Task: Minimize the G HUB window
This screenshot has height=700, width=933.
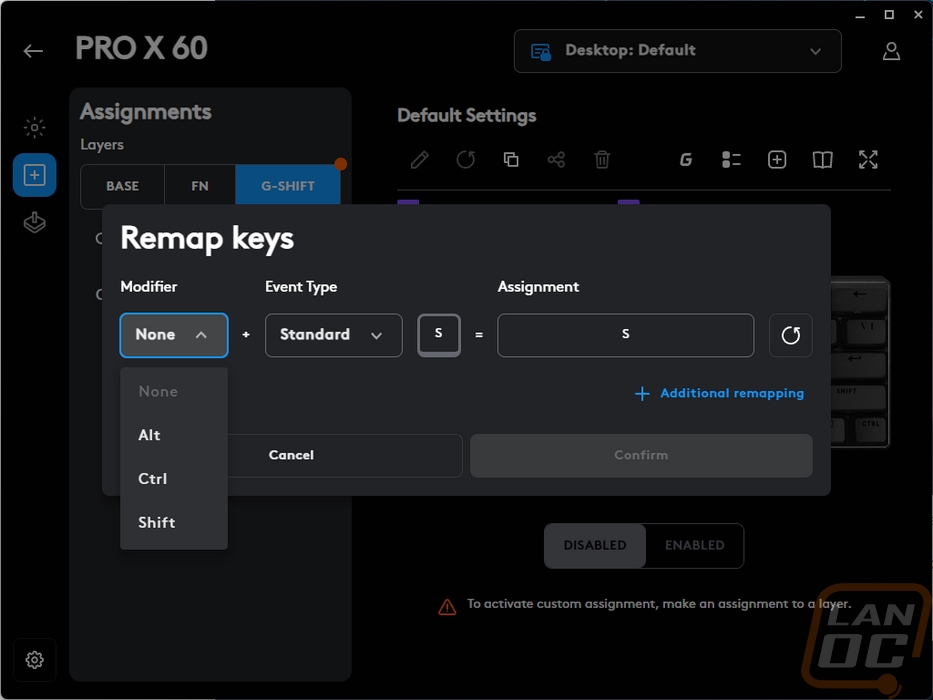Action: (x=860, y=15)
